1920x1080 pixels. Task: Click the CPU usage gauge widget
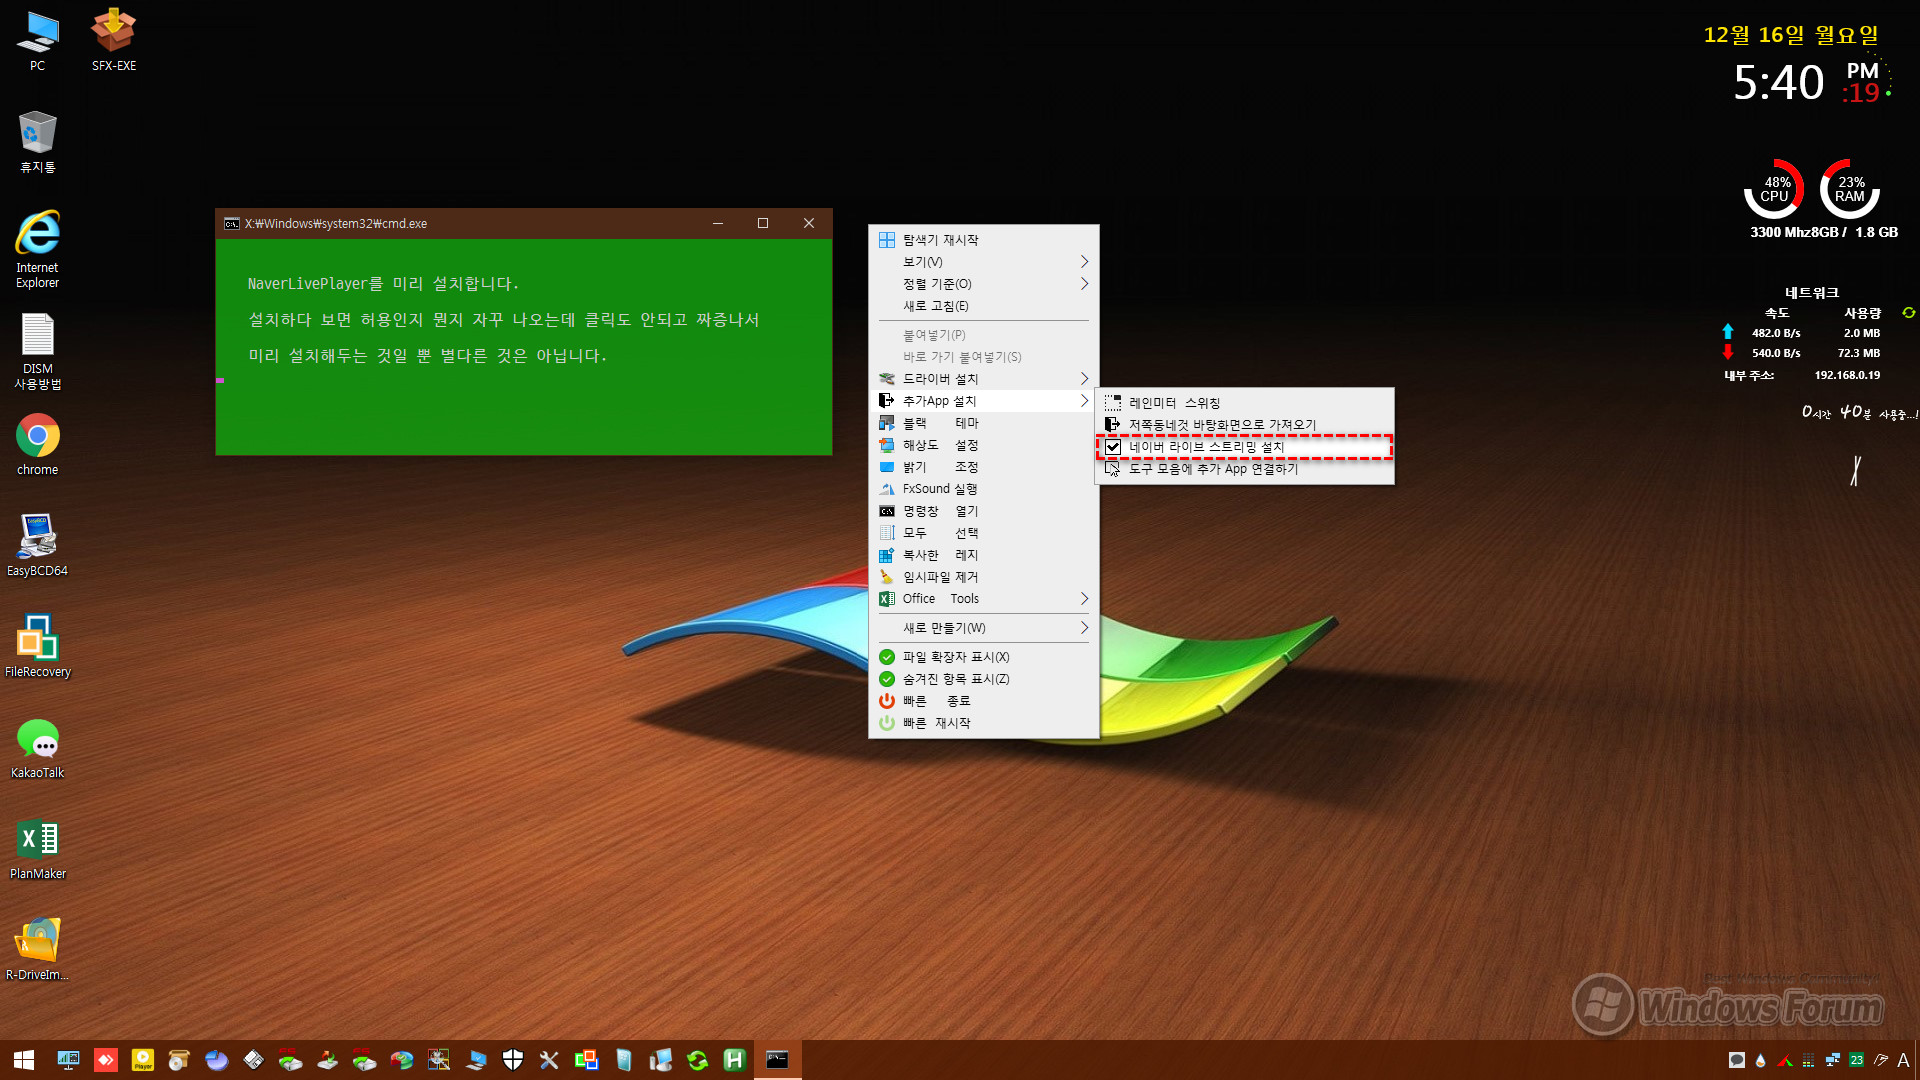[1774, 189]
